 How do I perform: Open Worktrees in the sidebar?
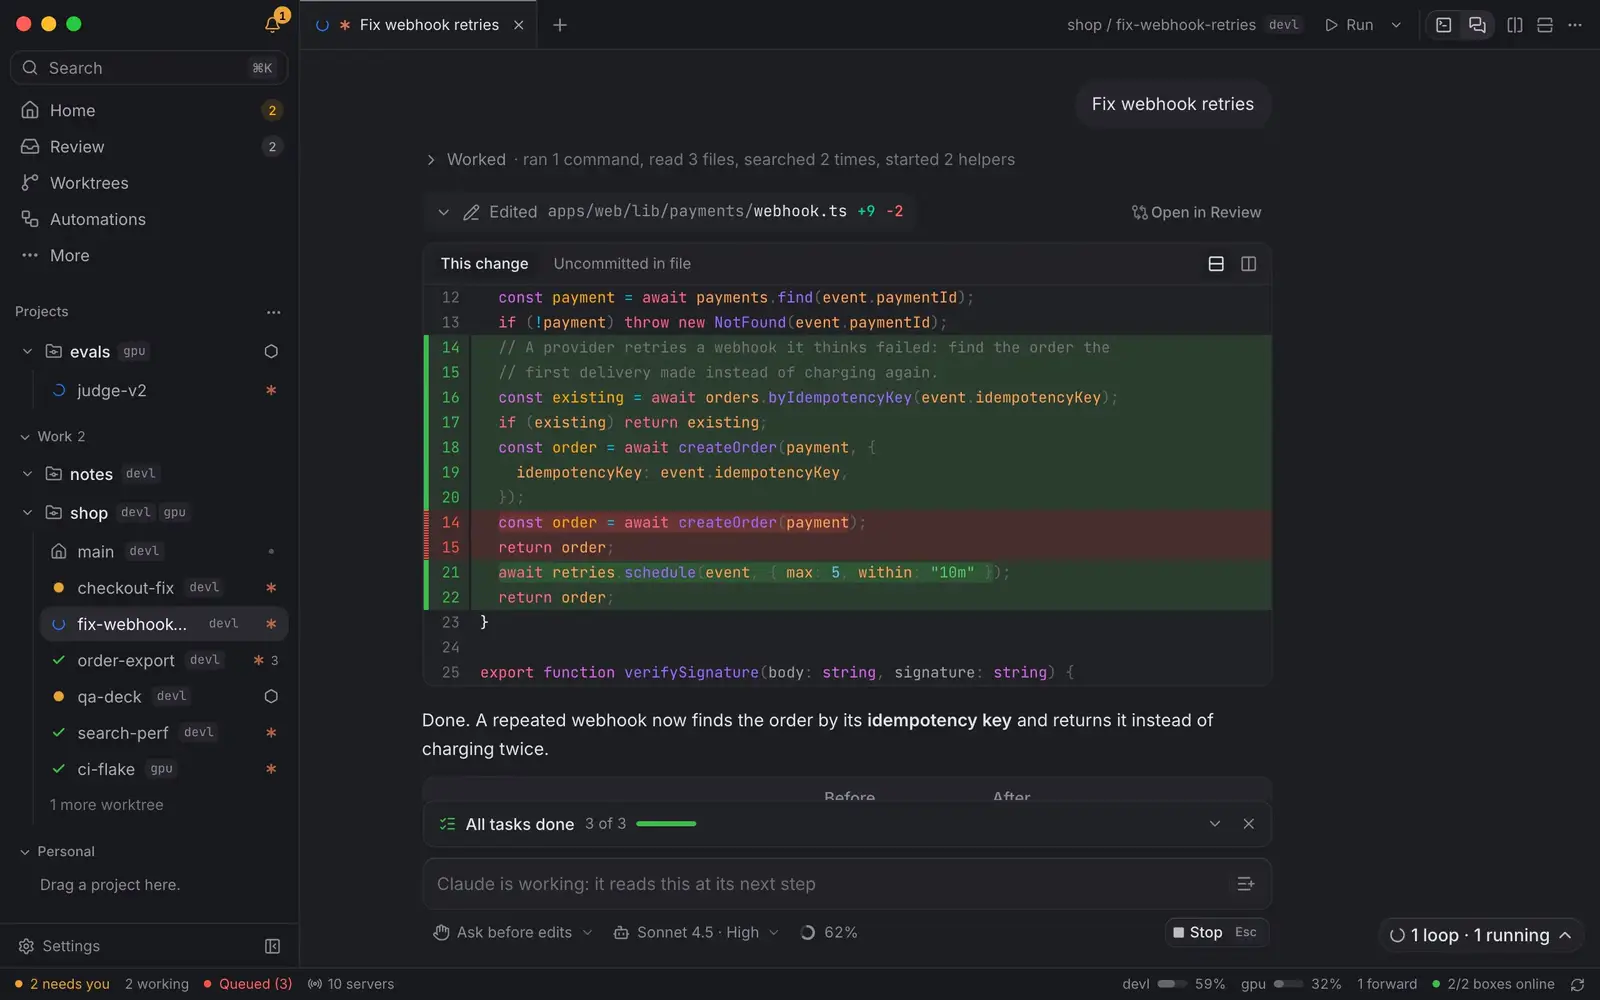pyautogui.click(x=150, y=183)
